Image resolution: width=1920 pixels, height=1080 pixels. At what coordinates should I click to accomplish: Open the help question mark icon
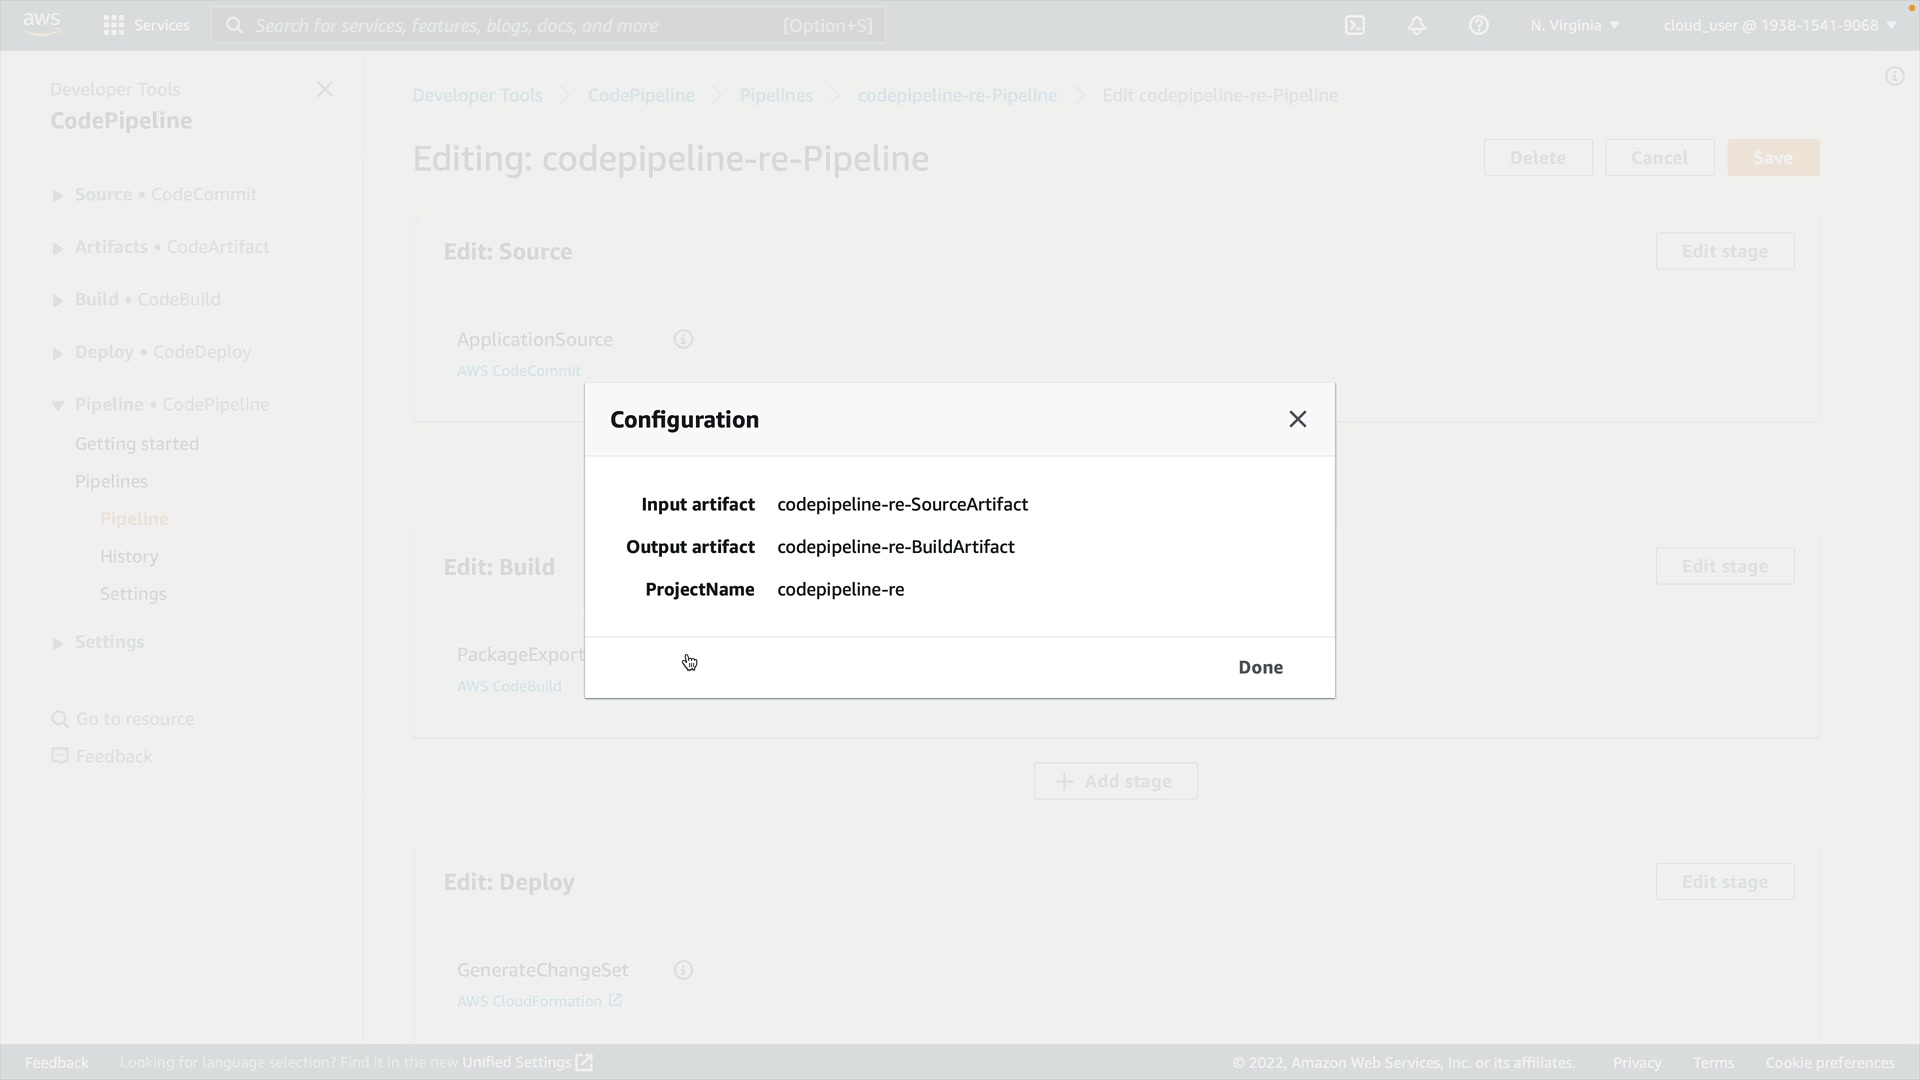1479,26
